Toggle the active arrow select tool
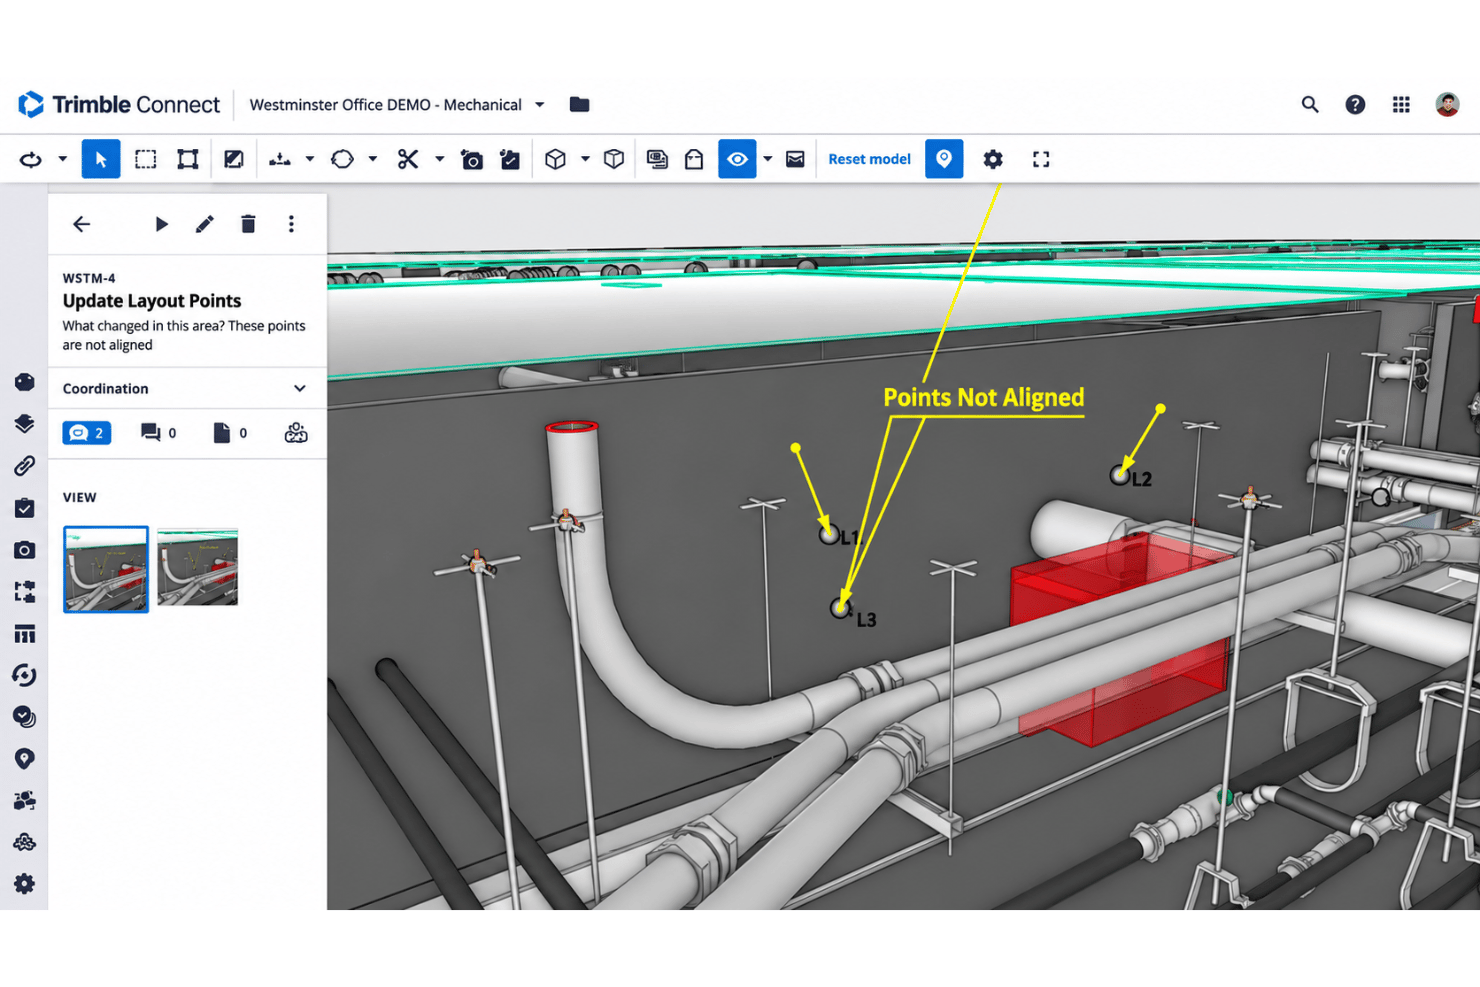This screenshot has height=987, width=1480. pos(101,159)
